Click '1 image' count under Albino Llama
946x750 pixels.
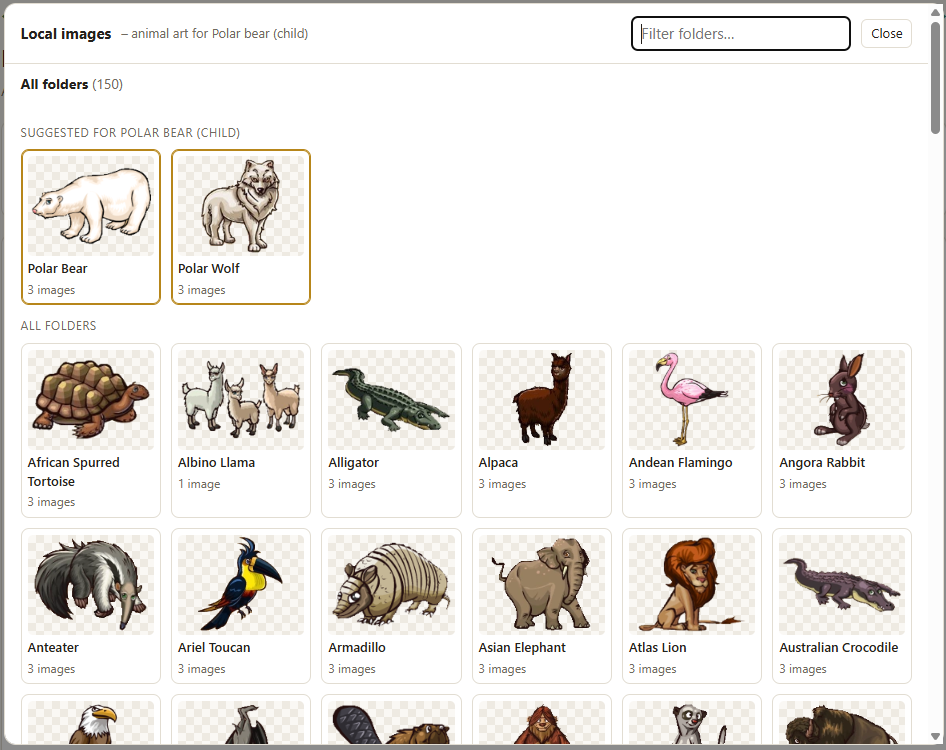tap(199, 484)
